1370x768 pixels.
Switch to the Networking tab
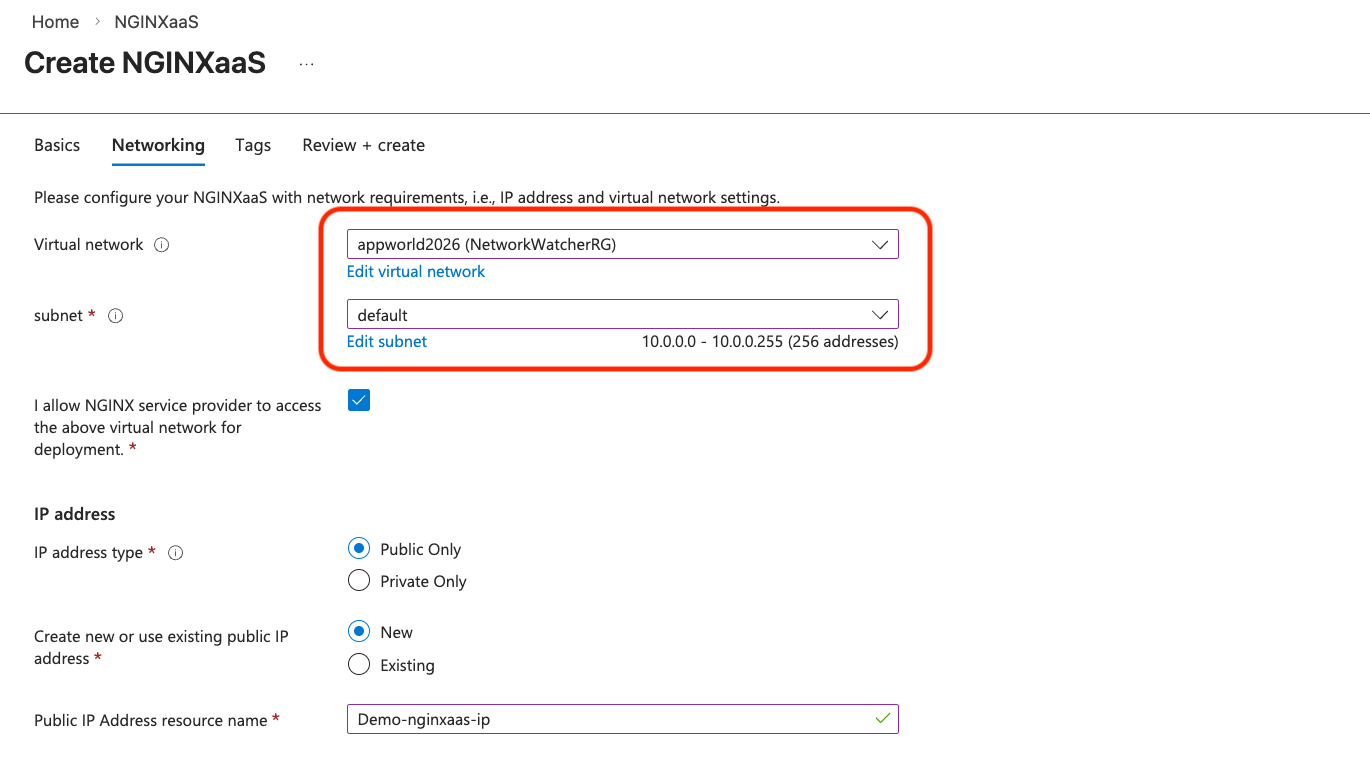point(158,145)
